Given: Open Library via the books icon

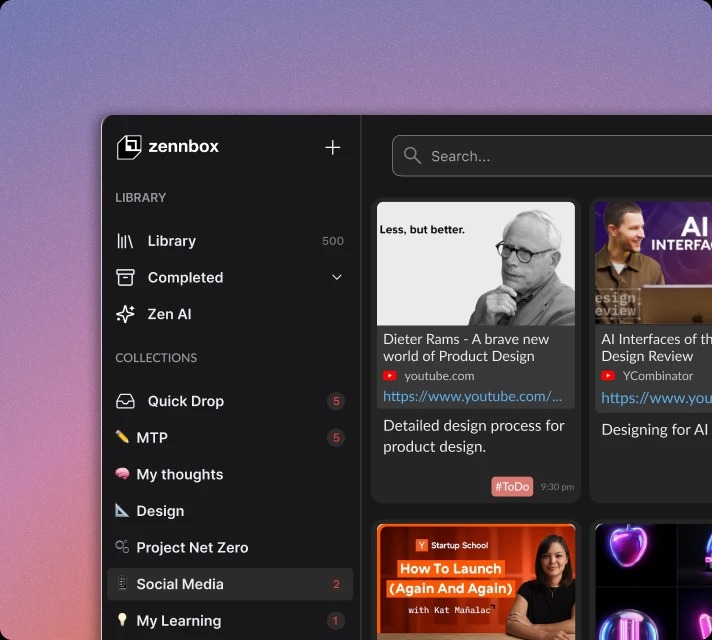Looking at the screenshot, I should (125, 241).
